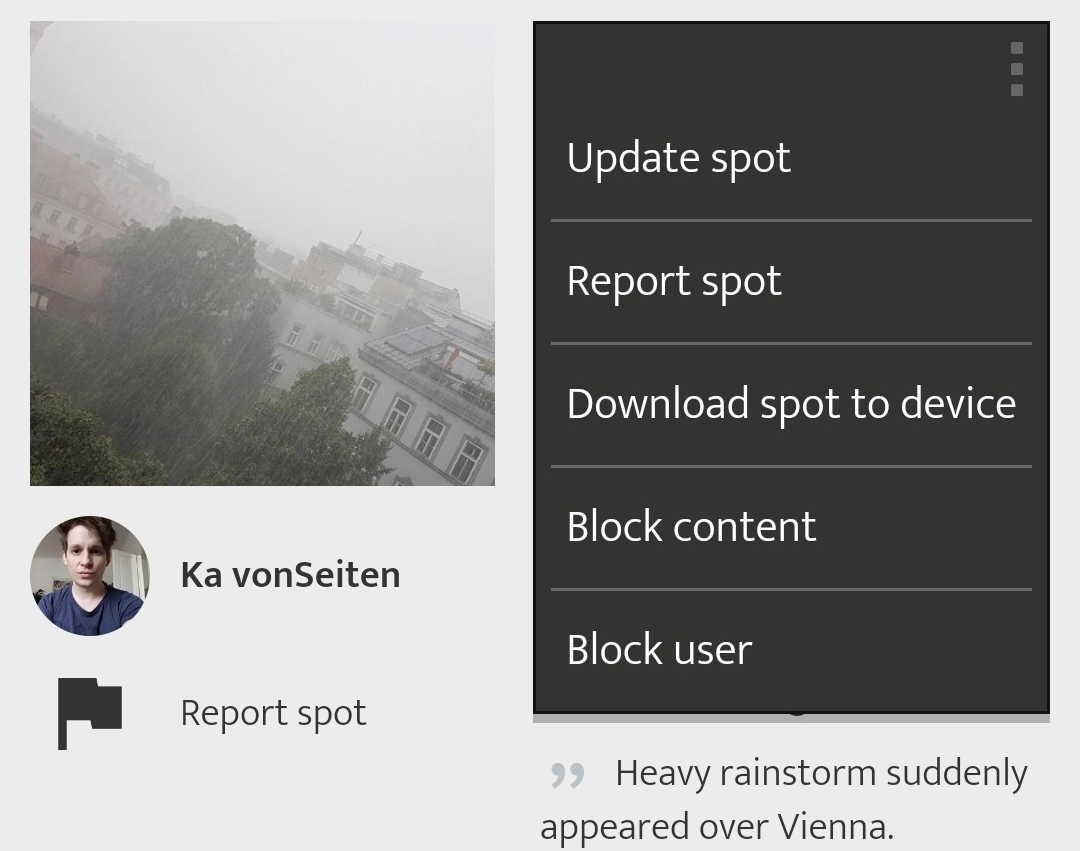This screenshot has width=1080, height=851.
Task: Tap the three-dot overflow menu icon
Action: tap(1016, 69)
